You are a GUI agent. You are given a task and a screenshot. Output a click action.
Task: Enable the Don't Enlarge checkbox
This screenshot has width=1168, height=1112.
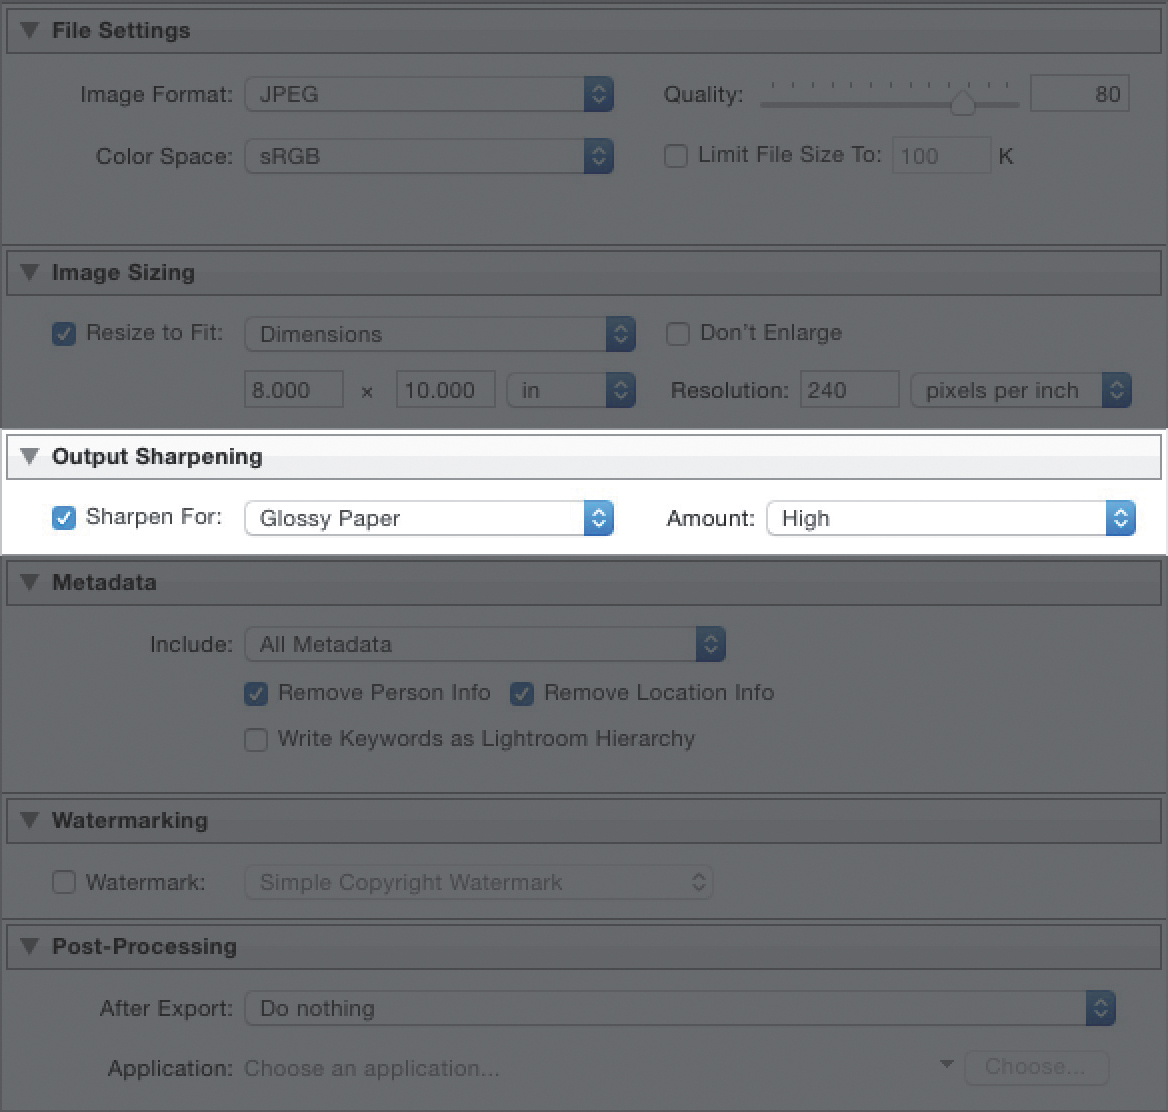tap(678, 334)
